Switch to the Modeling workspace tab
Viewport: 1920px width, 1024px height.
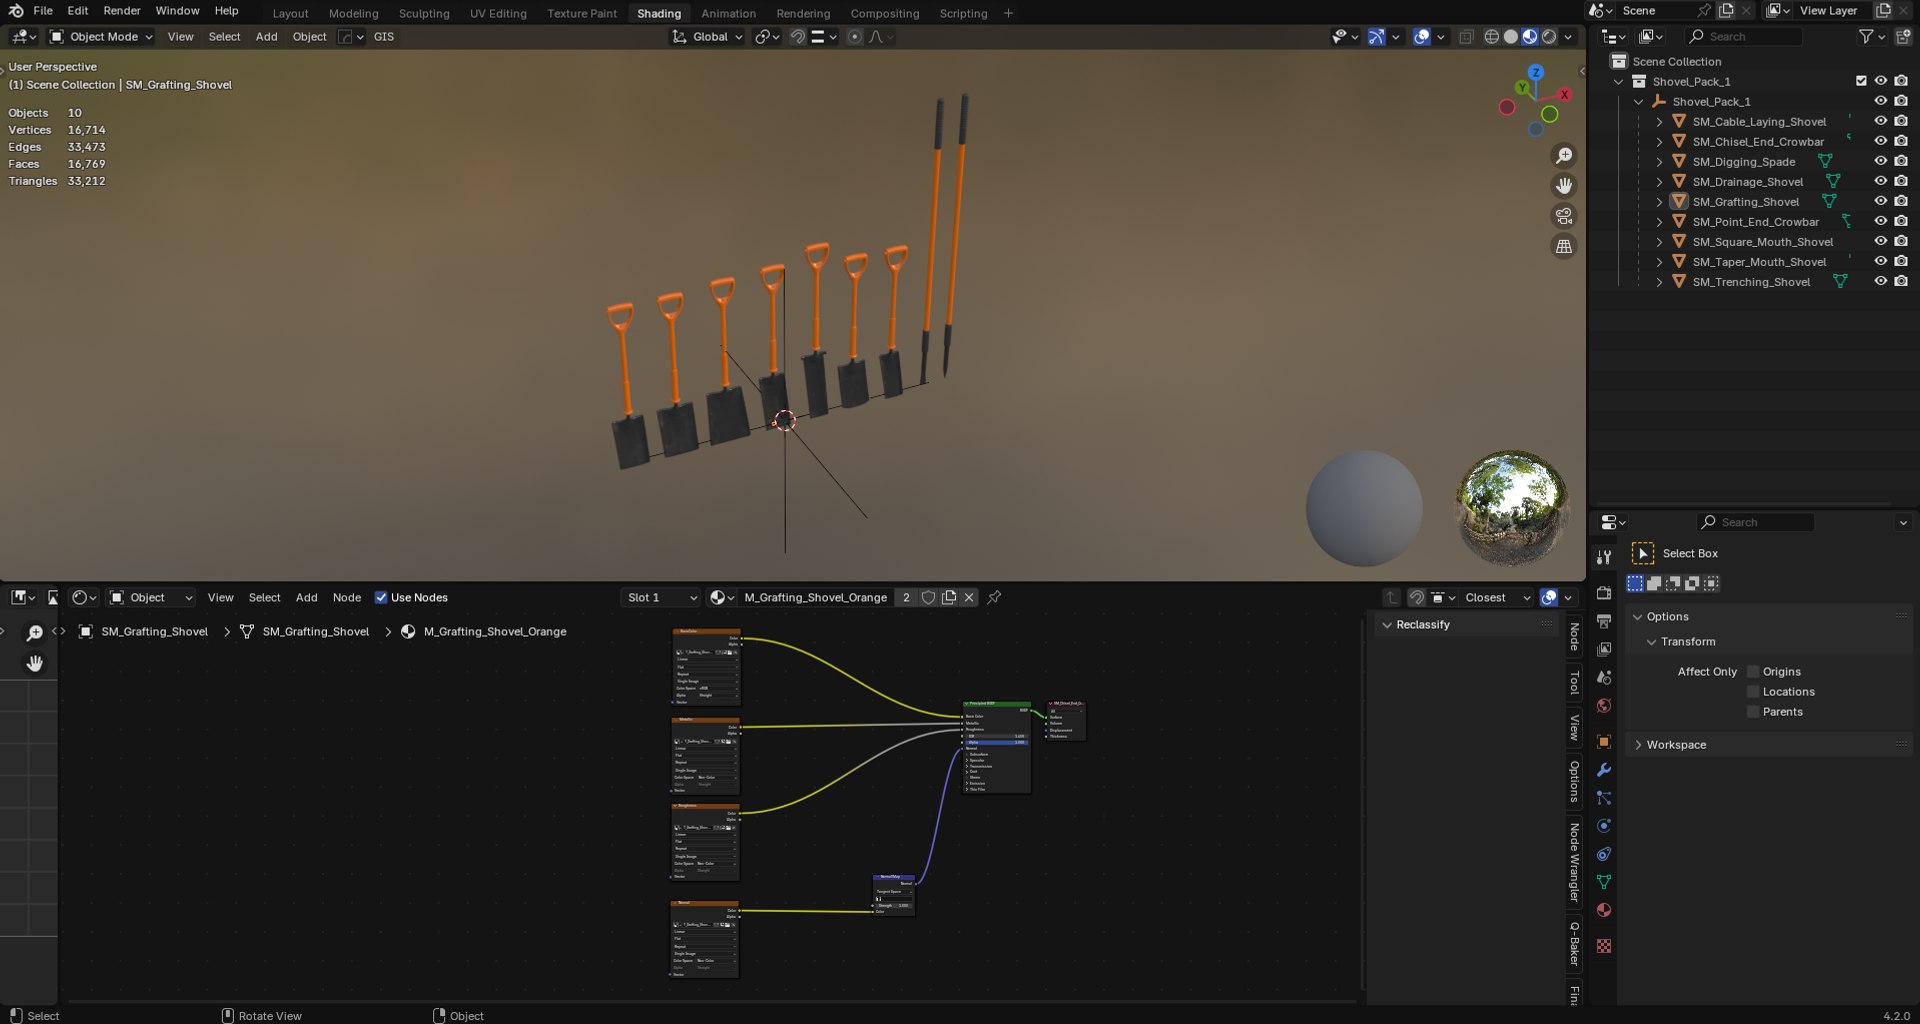[354, 13]
